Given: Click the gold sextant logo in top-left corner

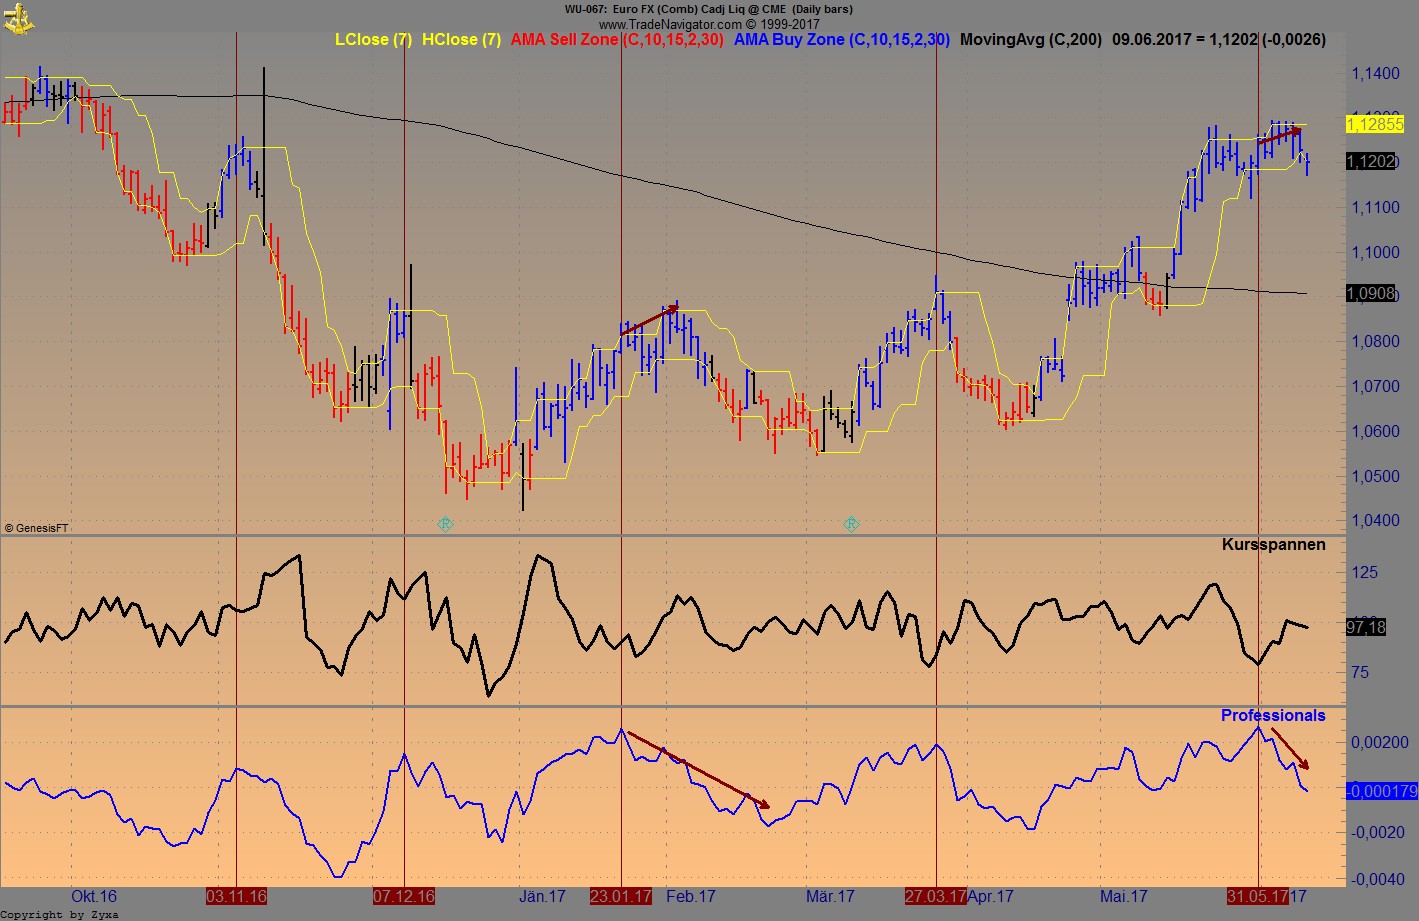Looking at the screenshot, I should [x=20, y=20].
